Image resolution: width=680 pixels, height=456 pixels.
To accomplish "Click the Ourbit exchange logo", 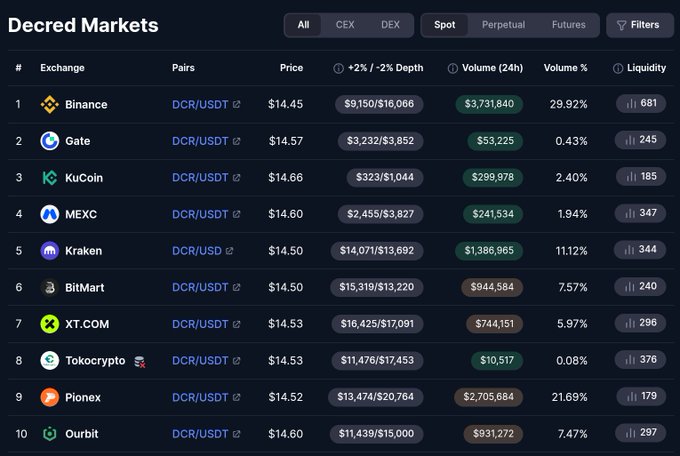I will point(49,434).
